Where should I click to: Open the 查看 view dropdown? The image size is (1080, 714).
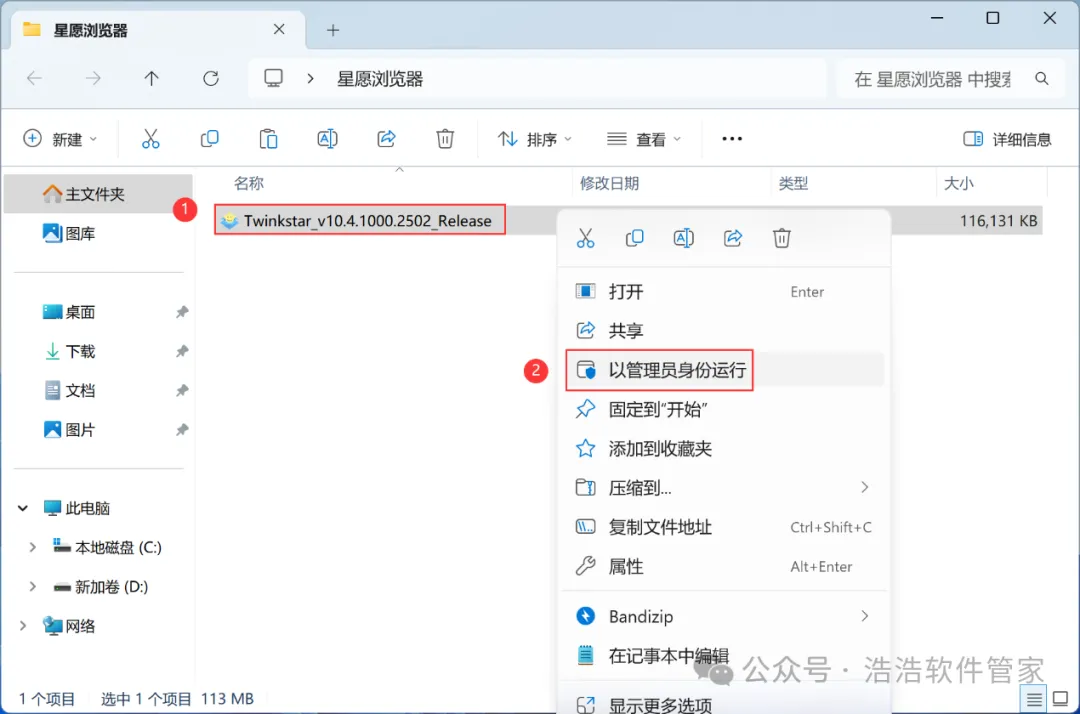(x=644, y=139)
